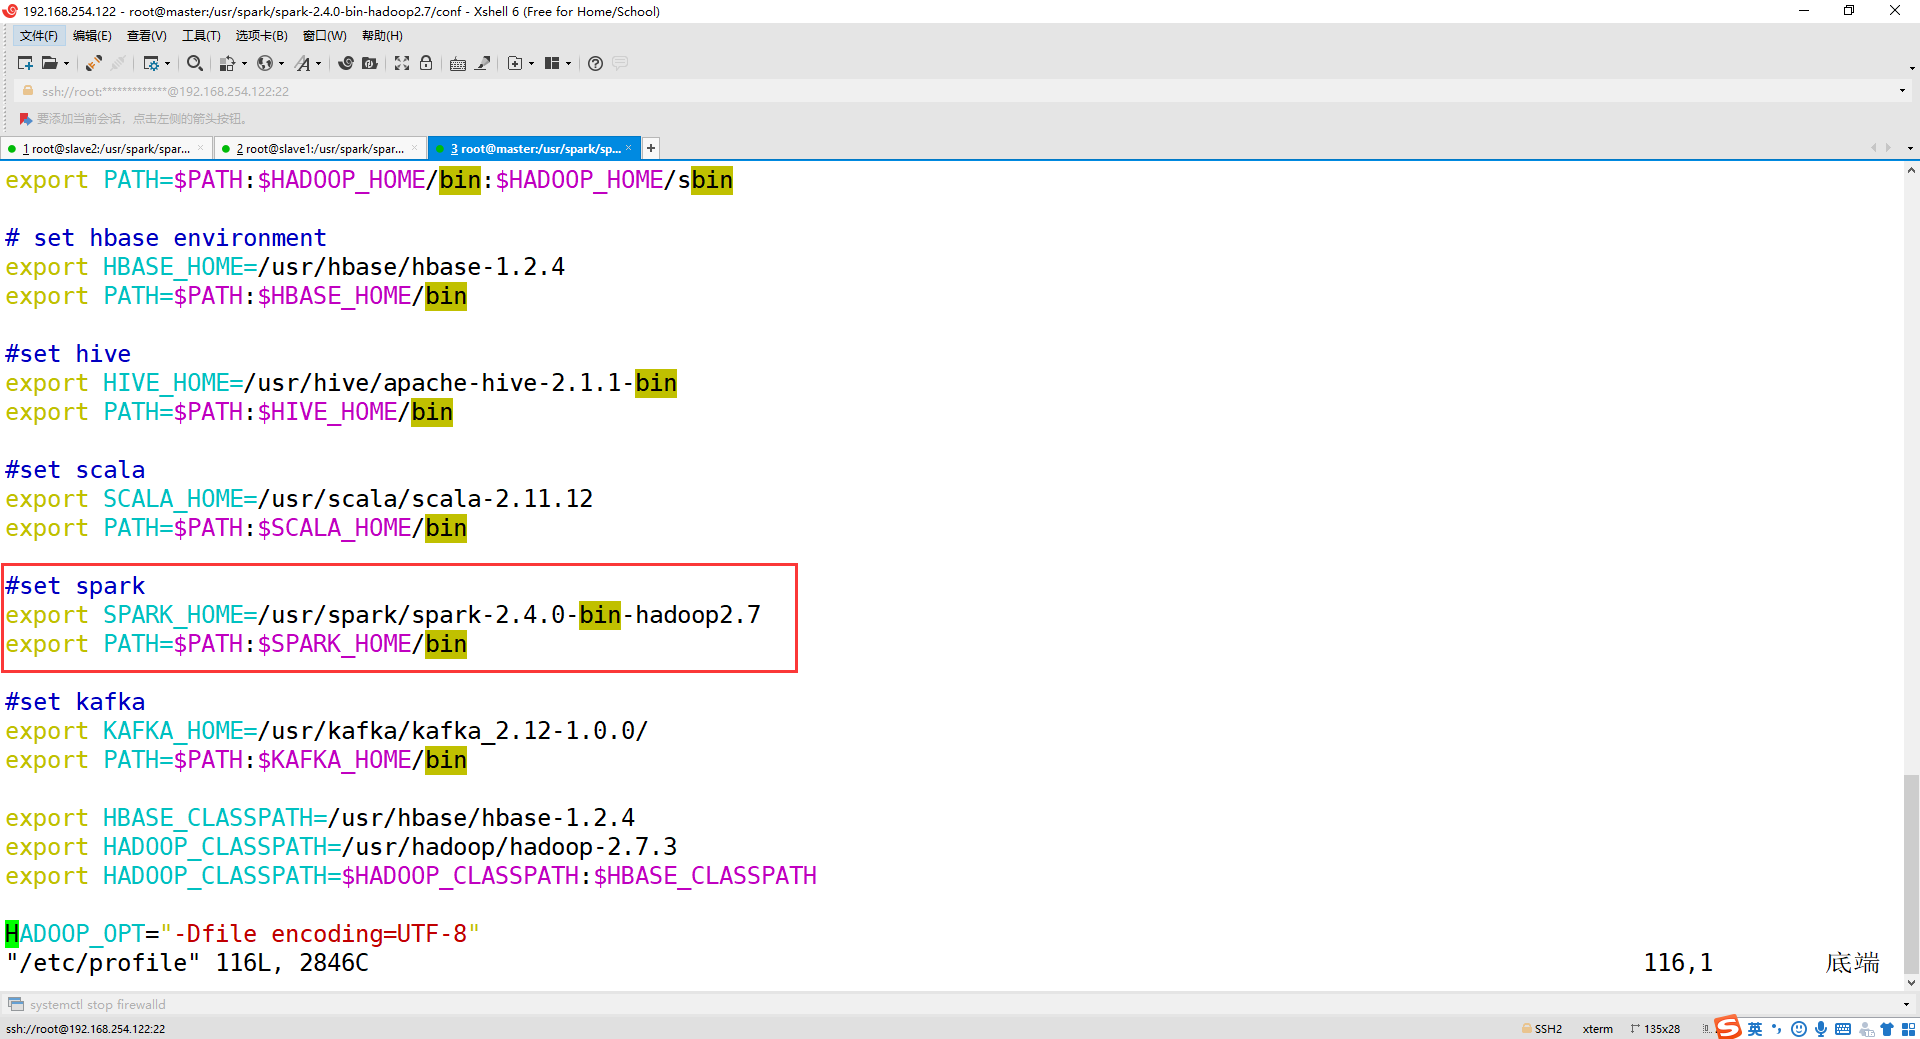Screen dimensions: 1920x1039
Task: Click the highlight pen toolbar icon
Action: 482,63
